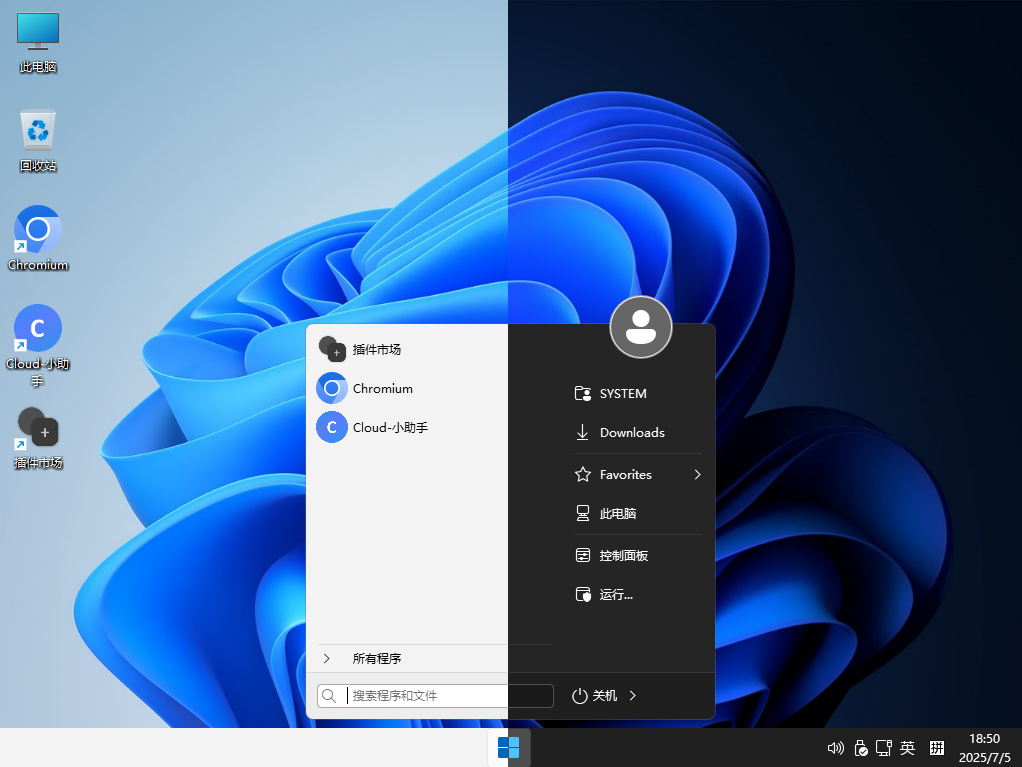
Task: Click the 搜索程序和文件 search field
Action: (440, 695)
